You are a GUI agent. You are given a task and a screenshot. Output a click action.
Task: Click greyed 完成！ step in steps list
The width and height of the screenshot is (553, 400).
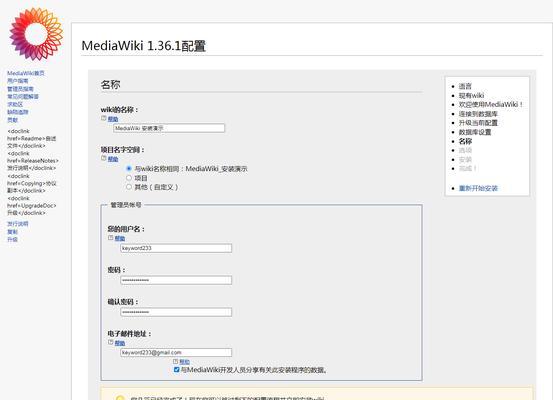tap(468, 168)
